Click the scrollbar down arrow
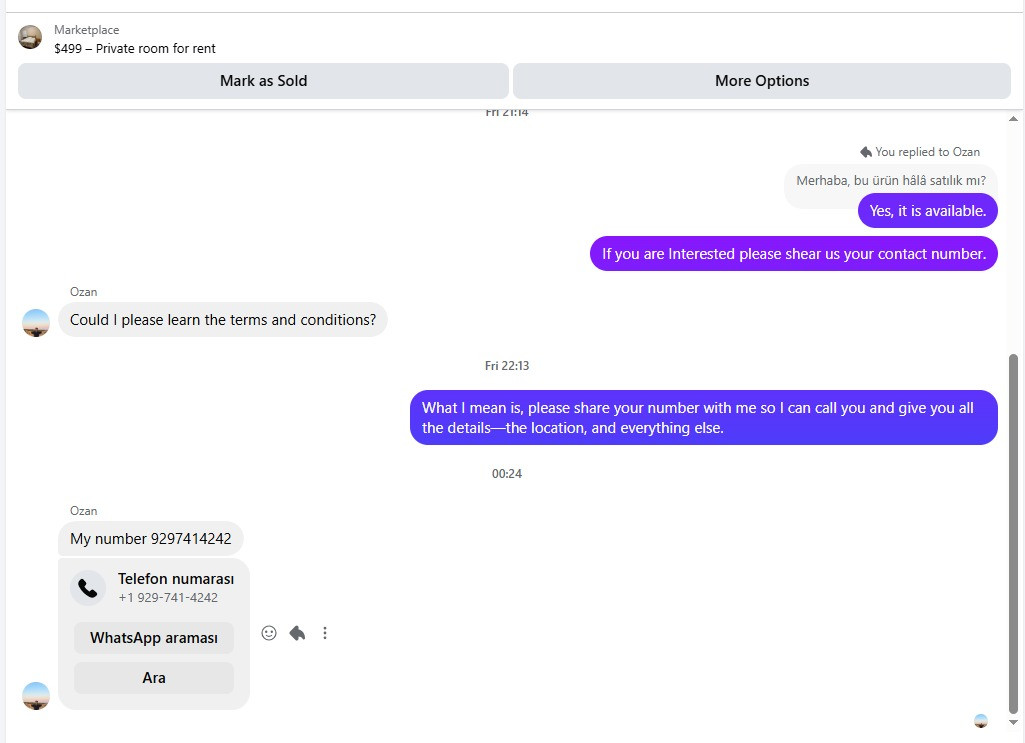The image size is (1025, 743). click(x=1013, y=722)
